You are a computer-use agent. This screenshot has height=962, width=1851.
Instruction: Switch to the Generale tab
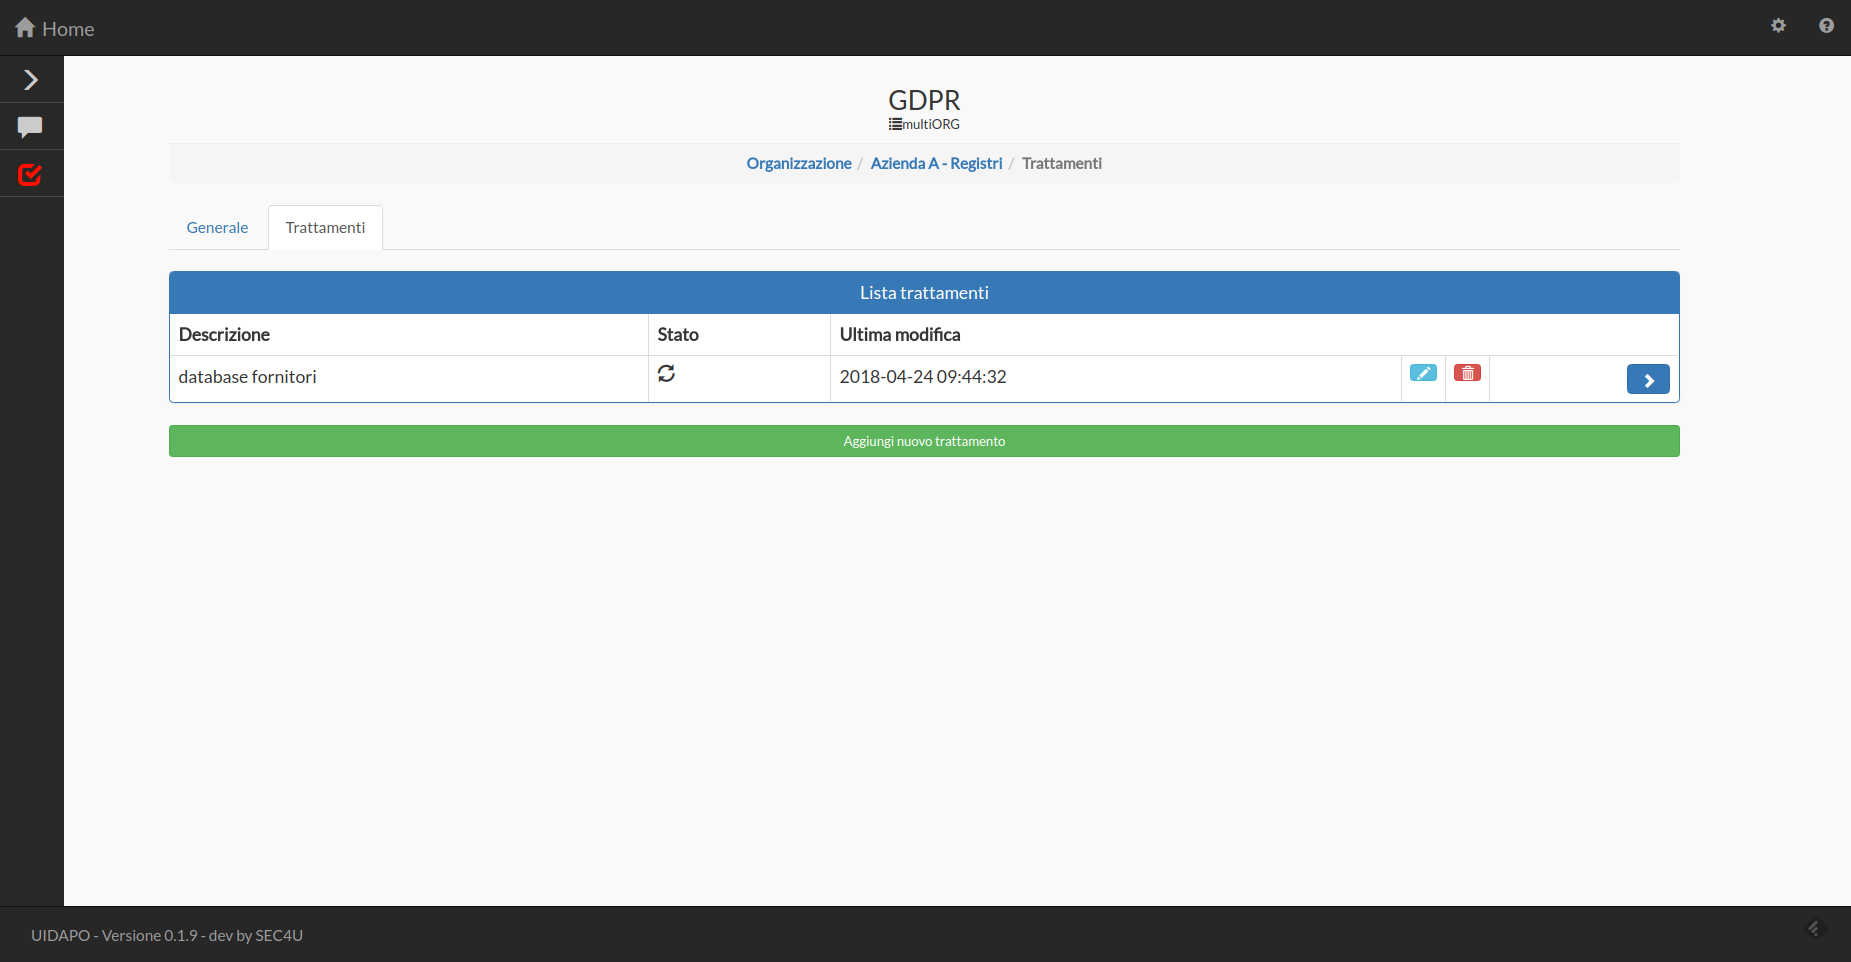point(217,228)
